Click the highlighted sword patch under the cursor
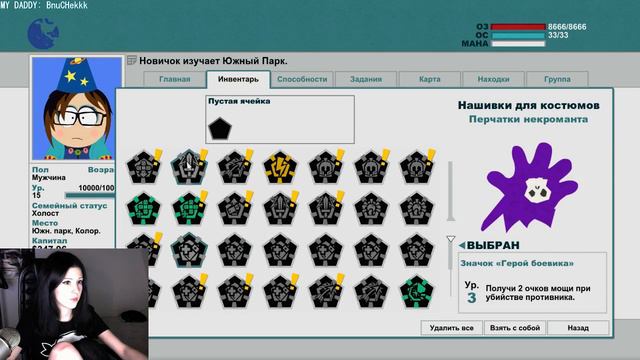Image resolution: width=640 pixels, height=360 pixels. click(x=189, y=167)
